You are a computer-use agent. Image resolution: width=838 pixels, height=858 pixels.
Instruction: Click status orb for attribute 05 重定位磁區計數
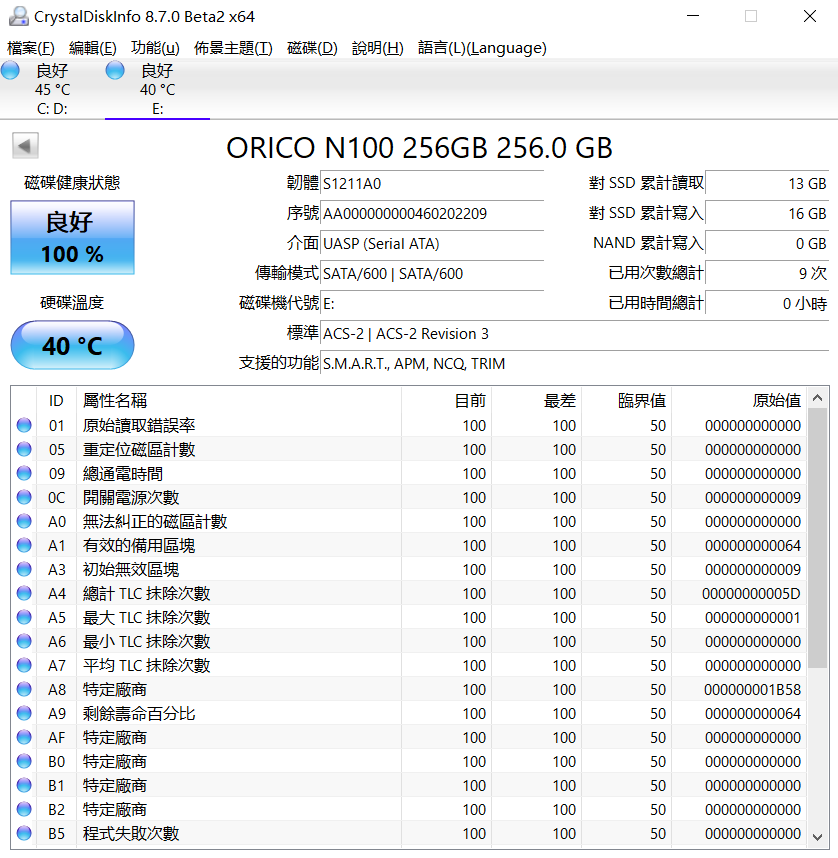[24, 449]
